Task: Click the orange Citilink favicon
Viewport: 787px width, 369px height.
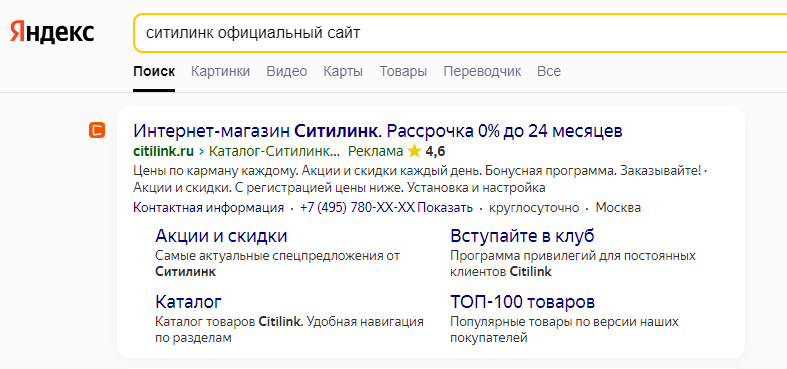Action: click(97, 131)
